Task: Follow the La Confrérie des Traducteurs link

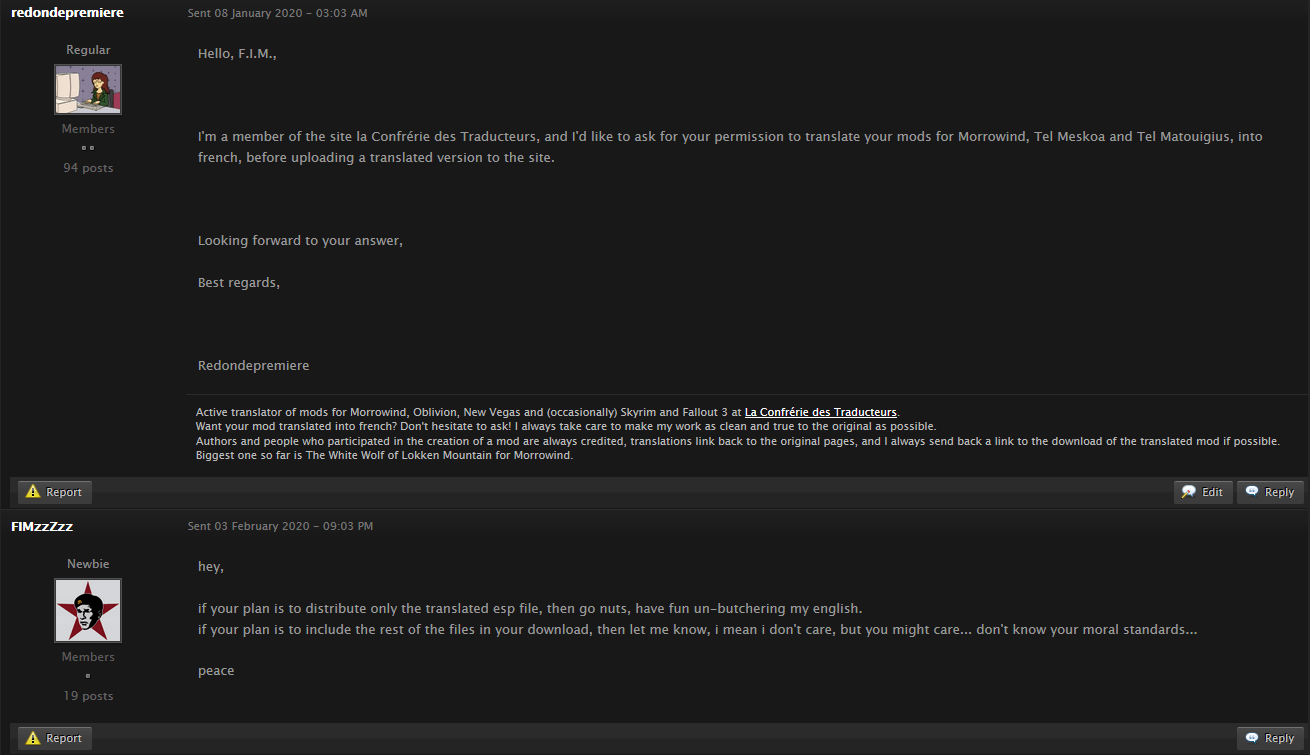Action: click(x=820, y=412)
